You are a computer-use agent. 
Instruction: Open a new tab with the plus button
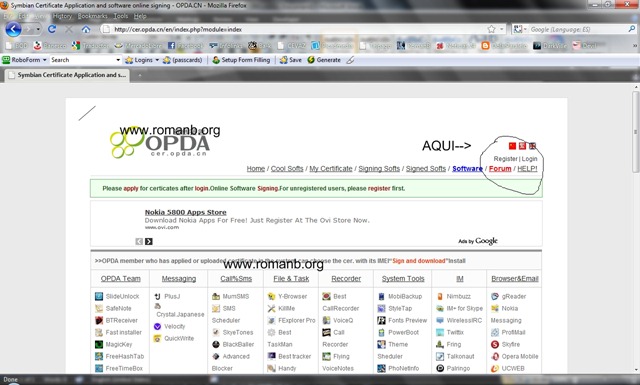[139, 76]
